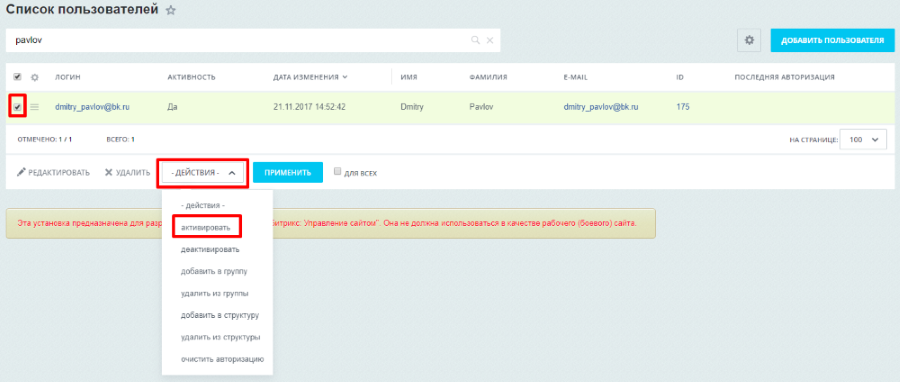The image size is (900, 382).
Task: Choose добавить в группу option
Action: (x=214, y=271)
